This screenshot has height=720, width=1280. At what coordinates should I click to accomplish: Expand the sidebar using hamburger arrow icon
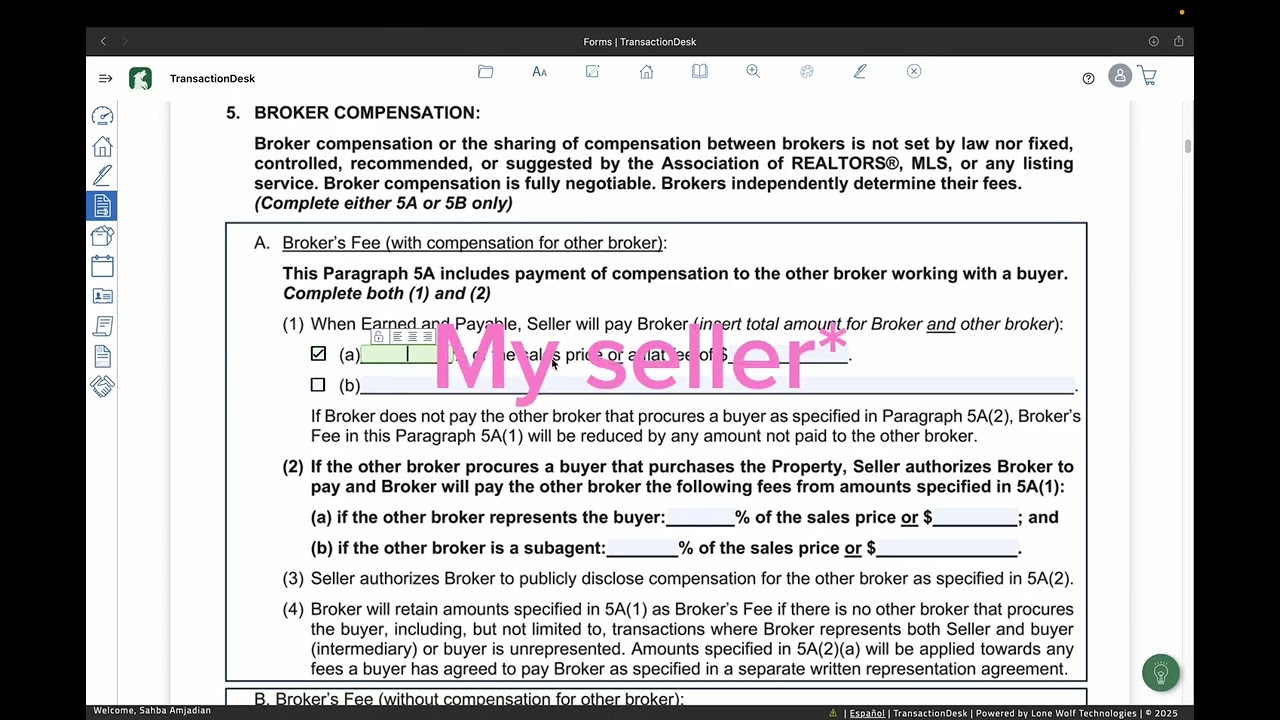click(x=105, y=78)
